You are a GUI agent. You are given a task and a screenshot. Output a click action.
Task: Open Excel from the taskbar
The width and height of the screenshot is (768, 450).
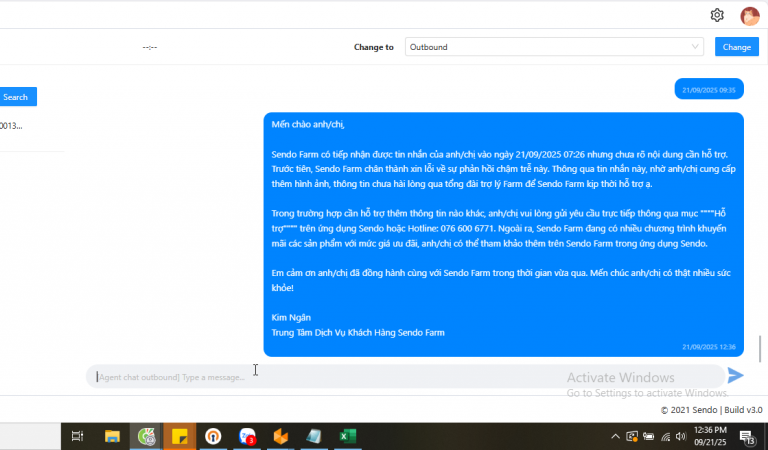(348, 436)
